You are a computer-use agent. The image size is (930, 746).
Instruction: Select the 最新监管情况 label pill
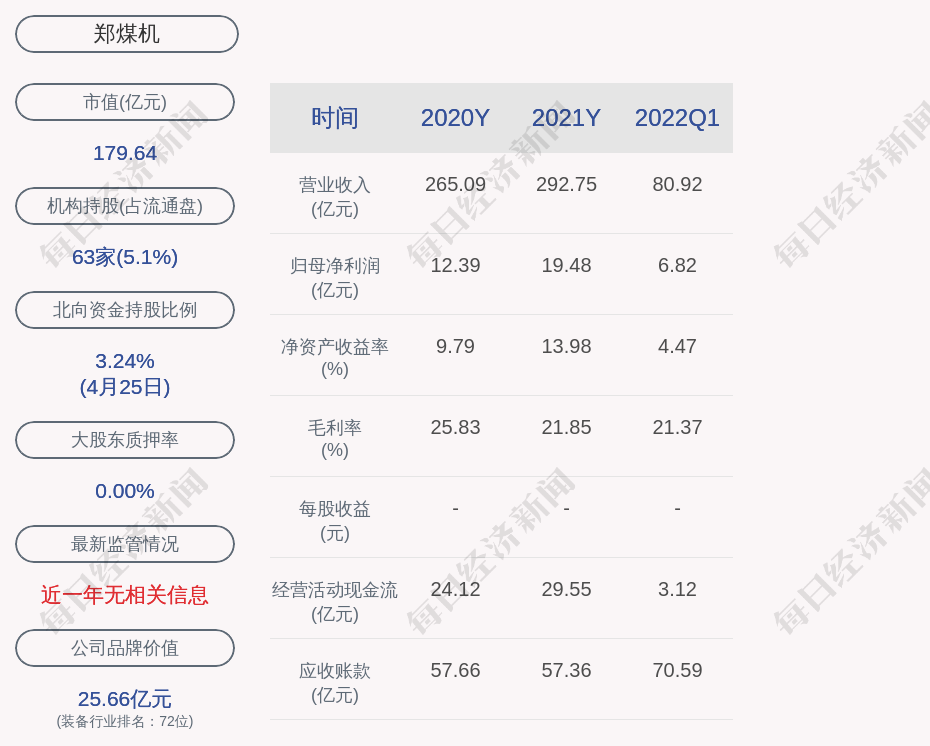(125, 544)
